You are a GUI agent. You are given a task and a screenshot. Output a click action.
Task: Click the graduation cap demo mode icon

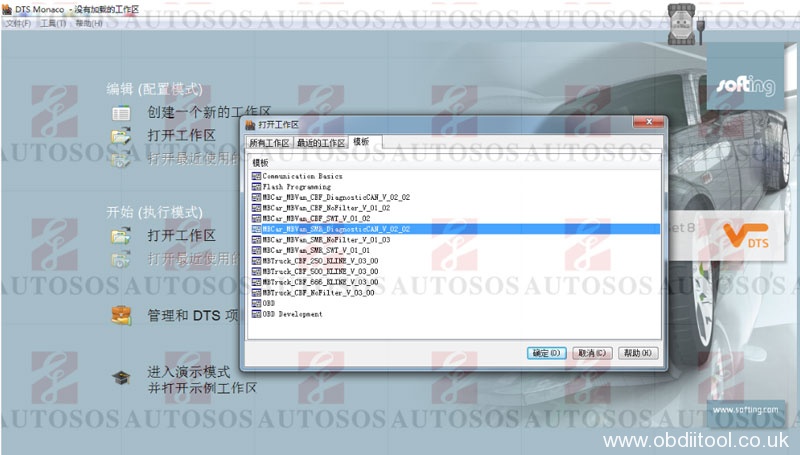click(x=121, y=378)
